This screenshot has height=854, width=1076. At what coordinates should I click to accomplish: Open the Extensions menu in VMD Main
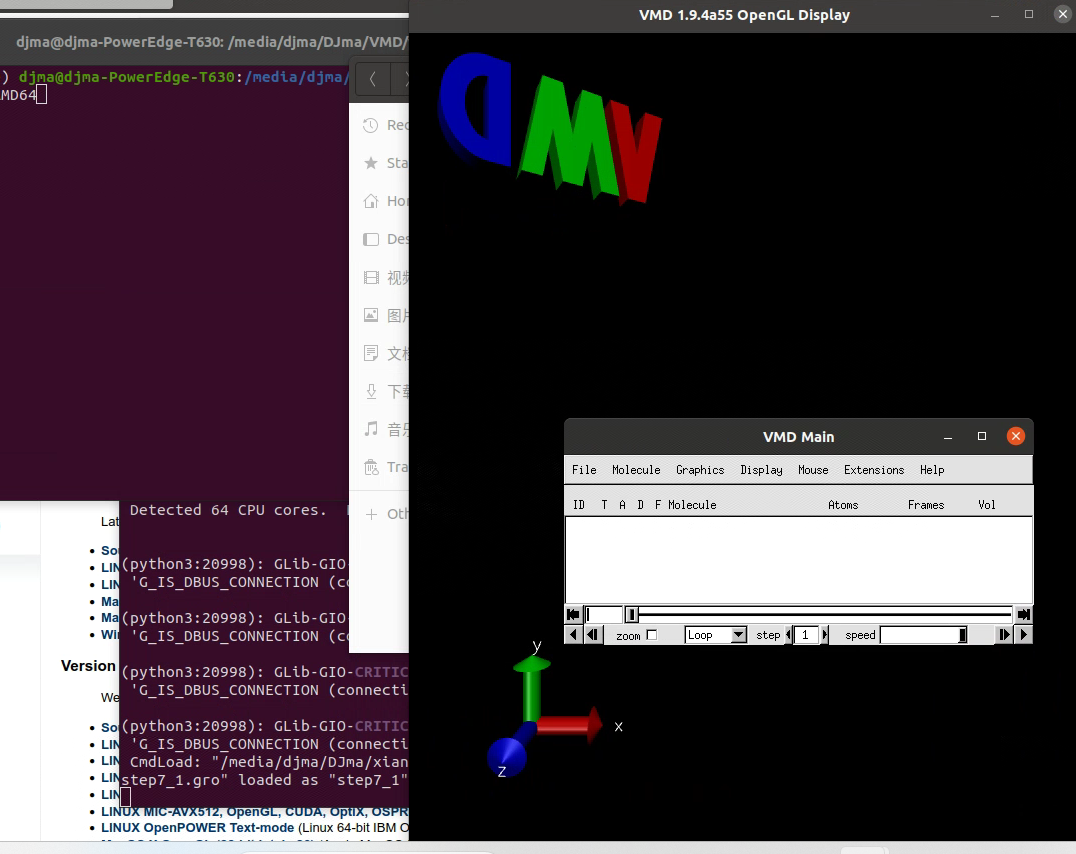[x=873, y=470]
